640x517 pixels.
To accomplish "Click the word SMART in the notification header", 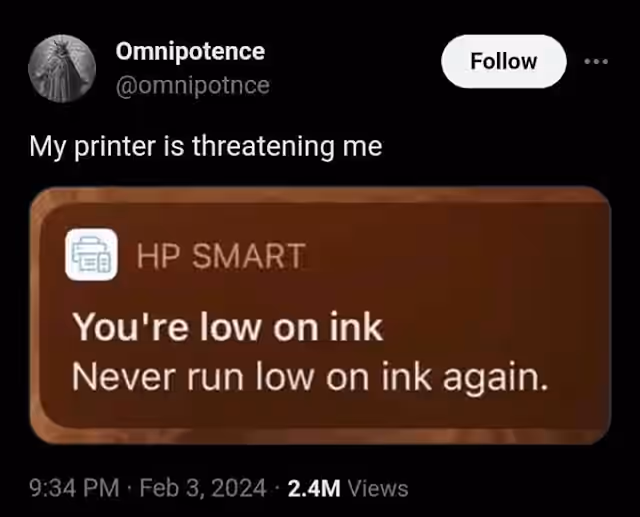I will (x=248, y=256).
